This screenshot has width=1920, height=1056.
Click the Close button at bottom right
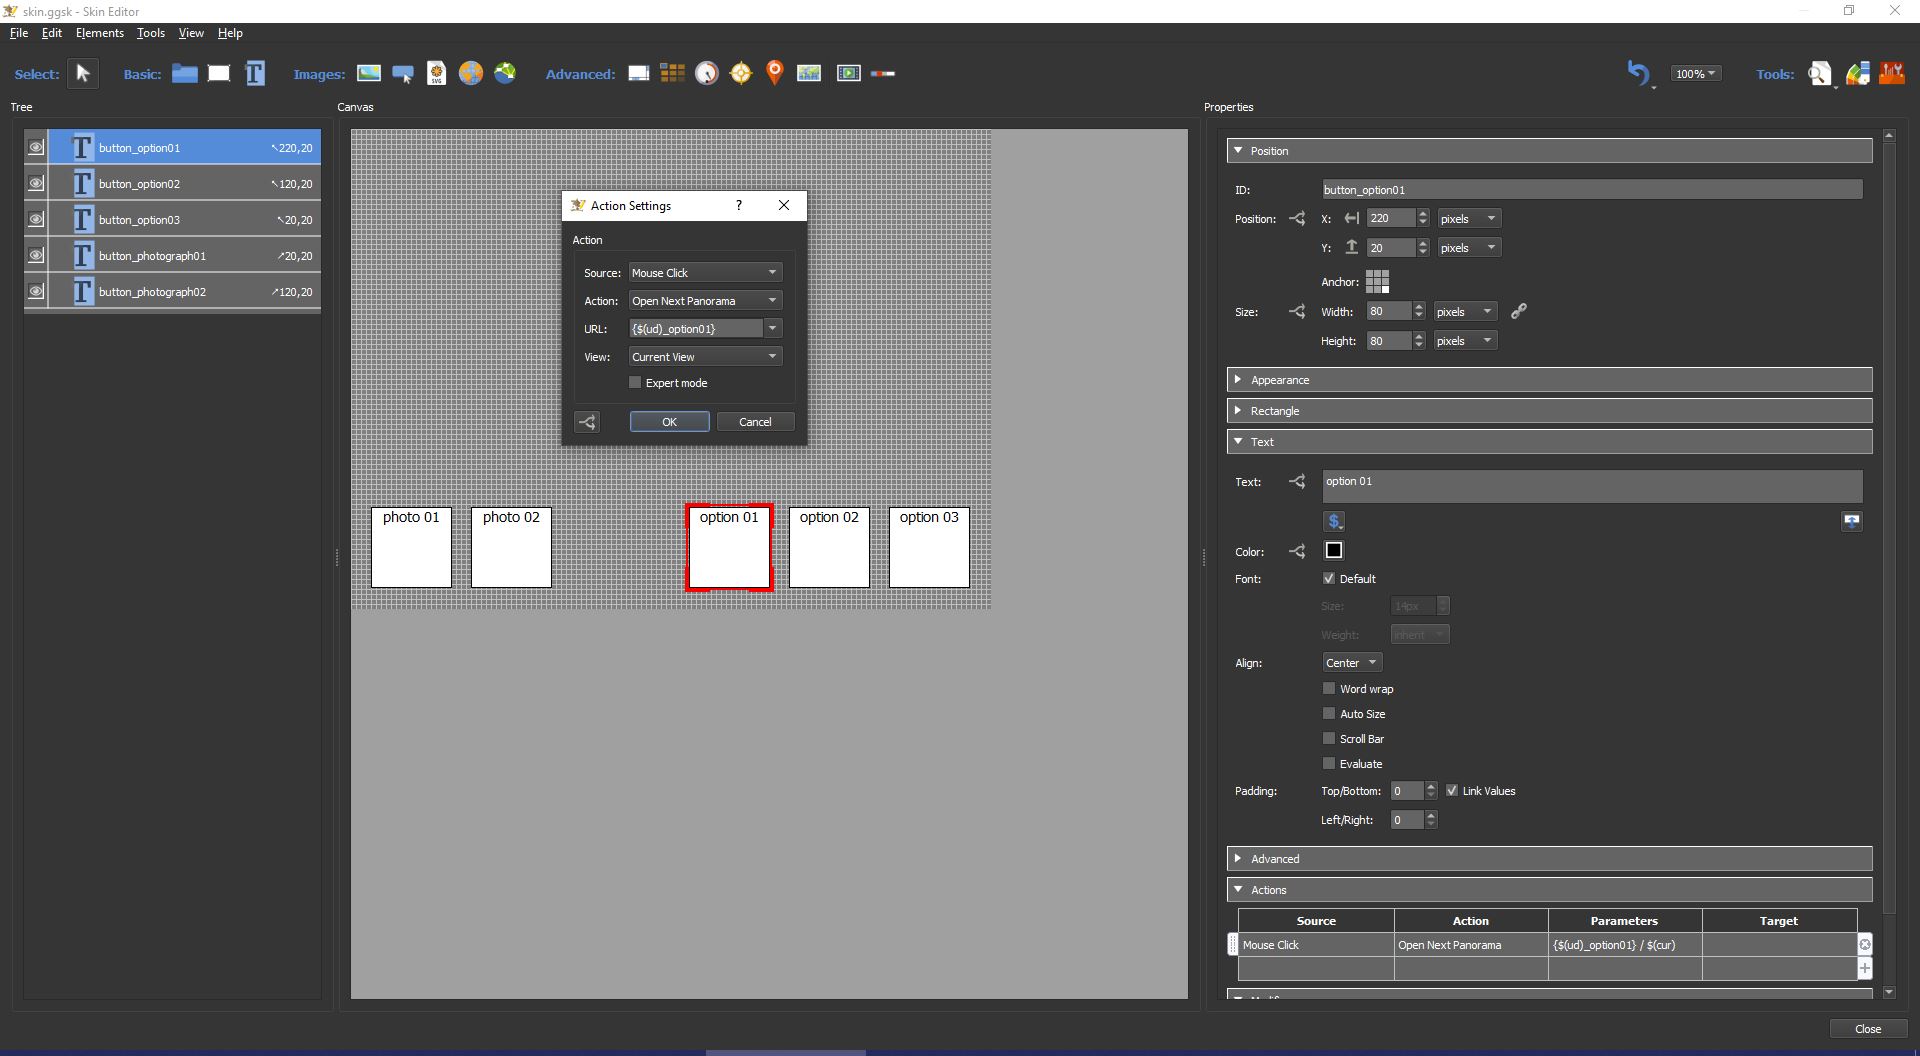tap(1868, 1029)
